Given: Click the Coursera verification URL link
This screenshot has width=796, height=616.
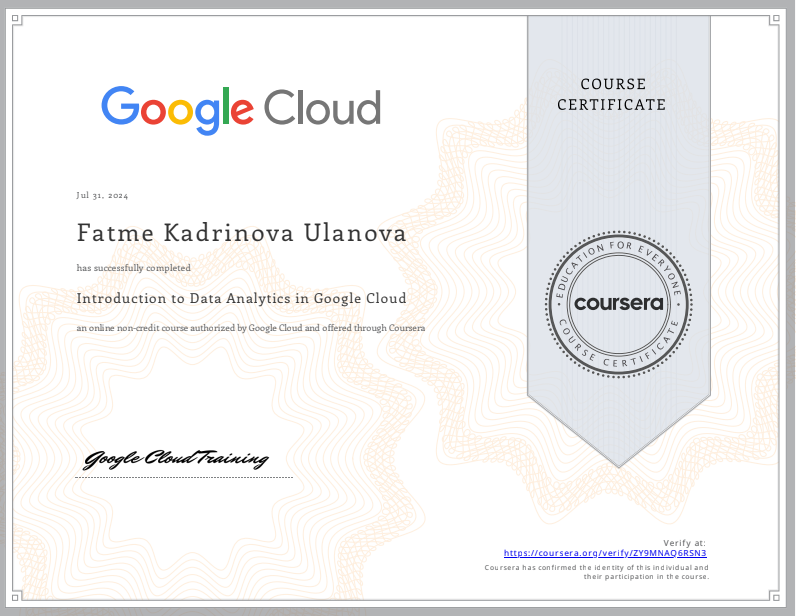Looking at the screenshot, I should (611, 552).
